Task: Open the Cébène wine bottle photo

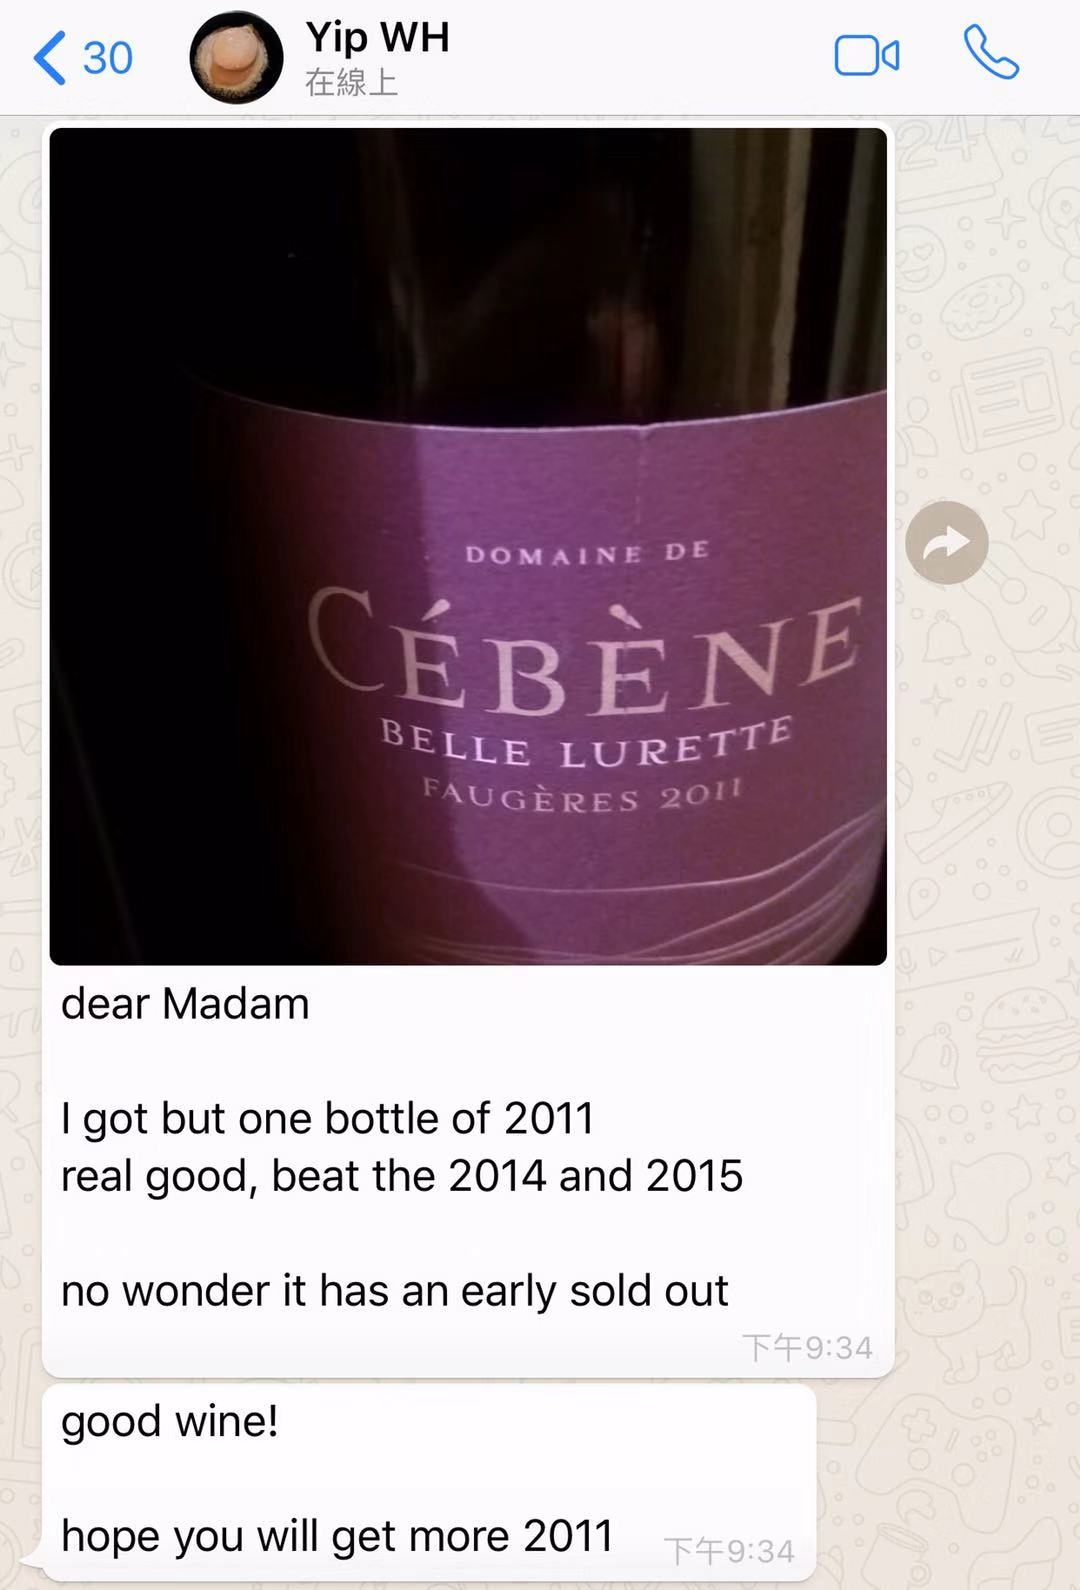Action: point(468,546)
